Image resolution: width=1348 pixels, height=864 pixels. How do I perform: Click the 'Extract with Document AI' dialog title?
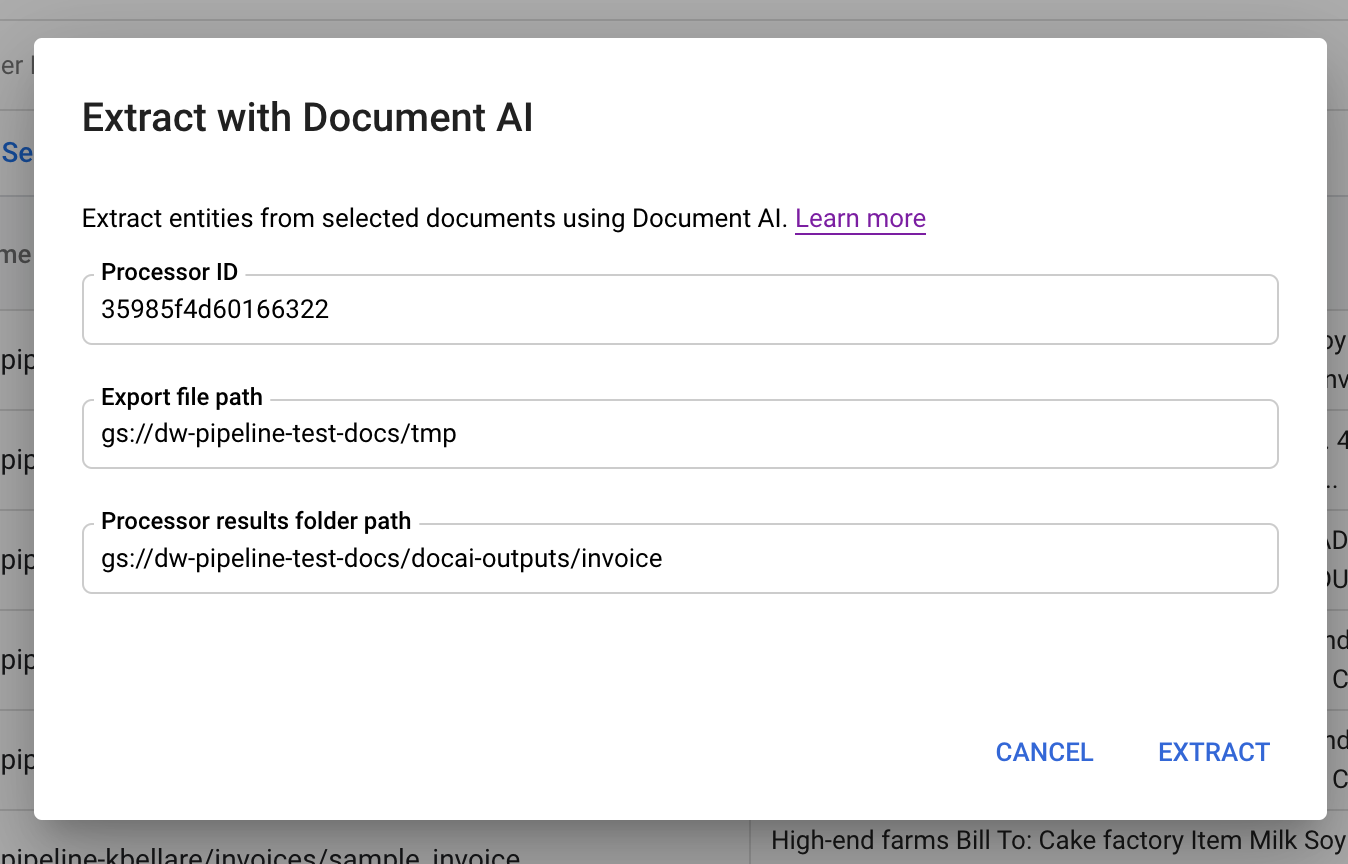pos(307,118)
